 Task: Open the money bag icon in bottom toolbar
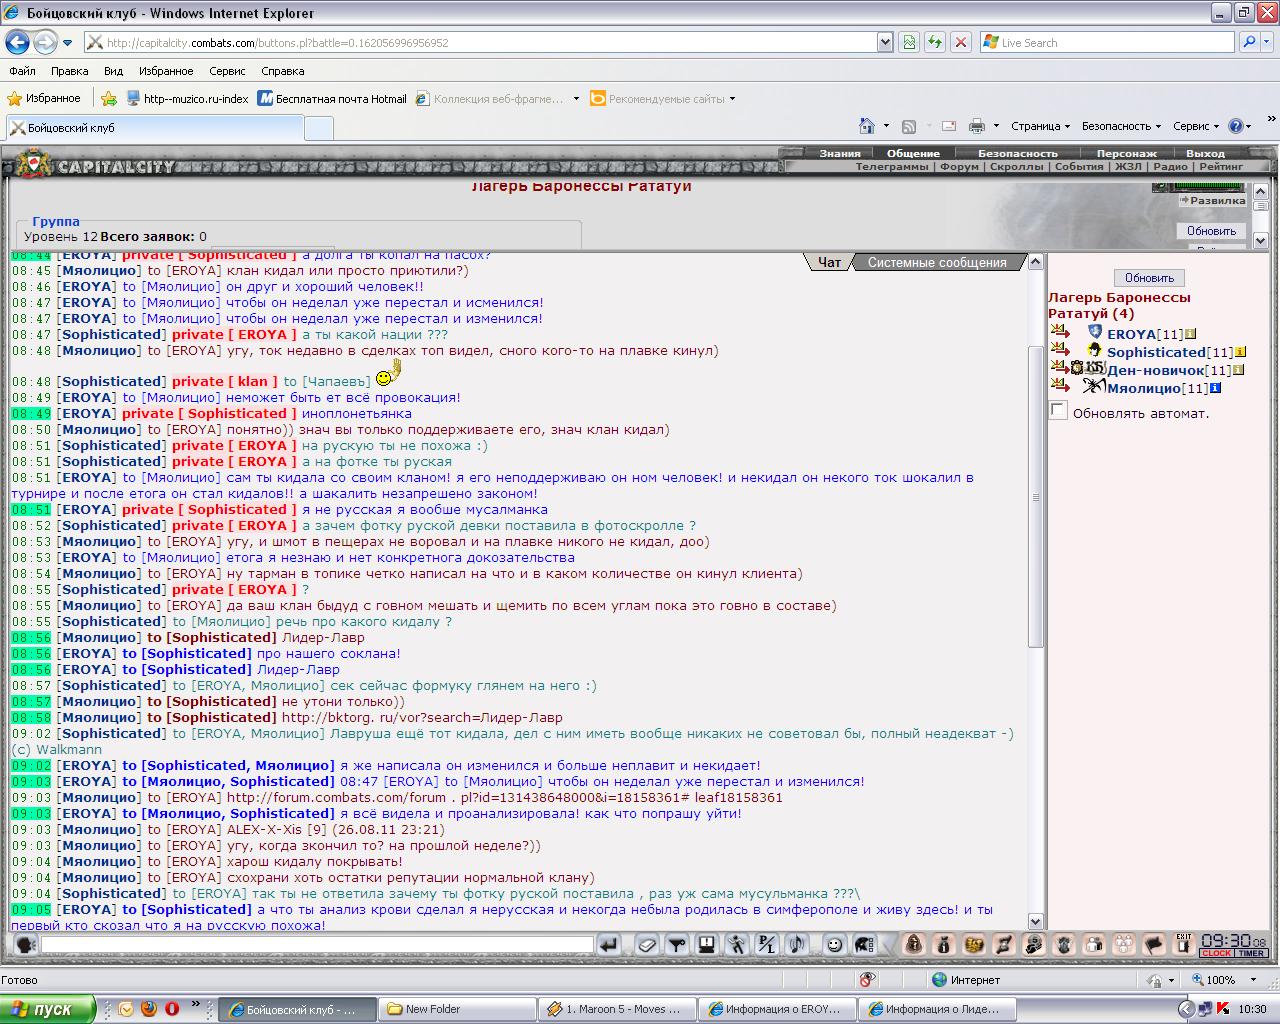pos(943,944)
